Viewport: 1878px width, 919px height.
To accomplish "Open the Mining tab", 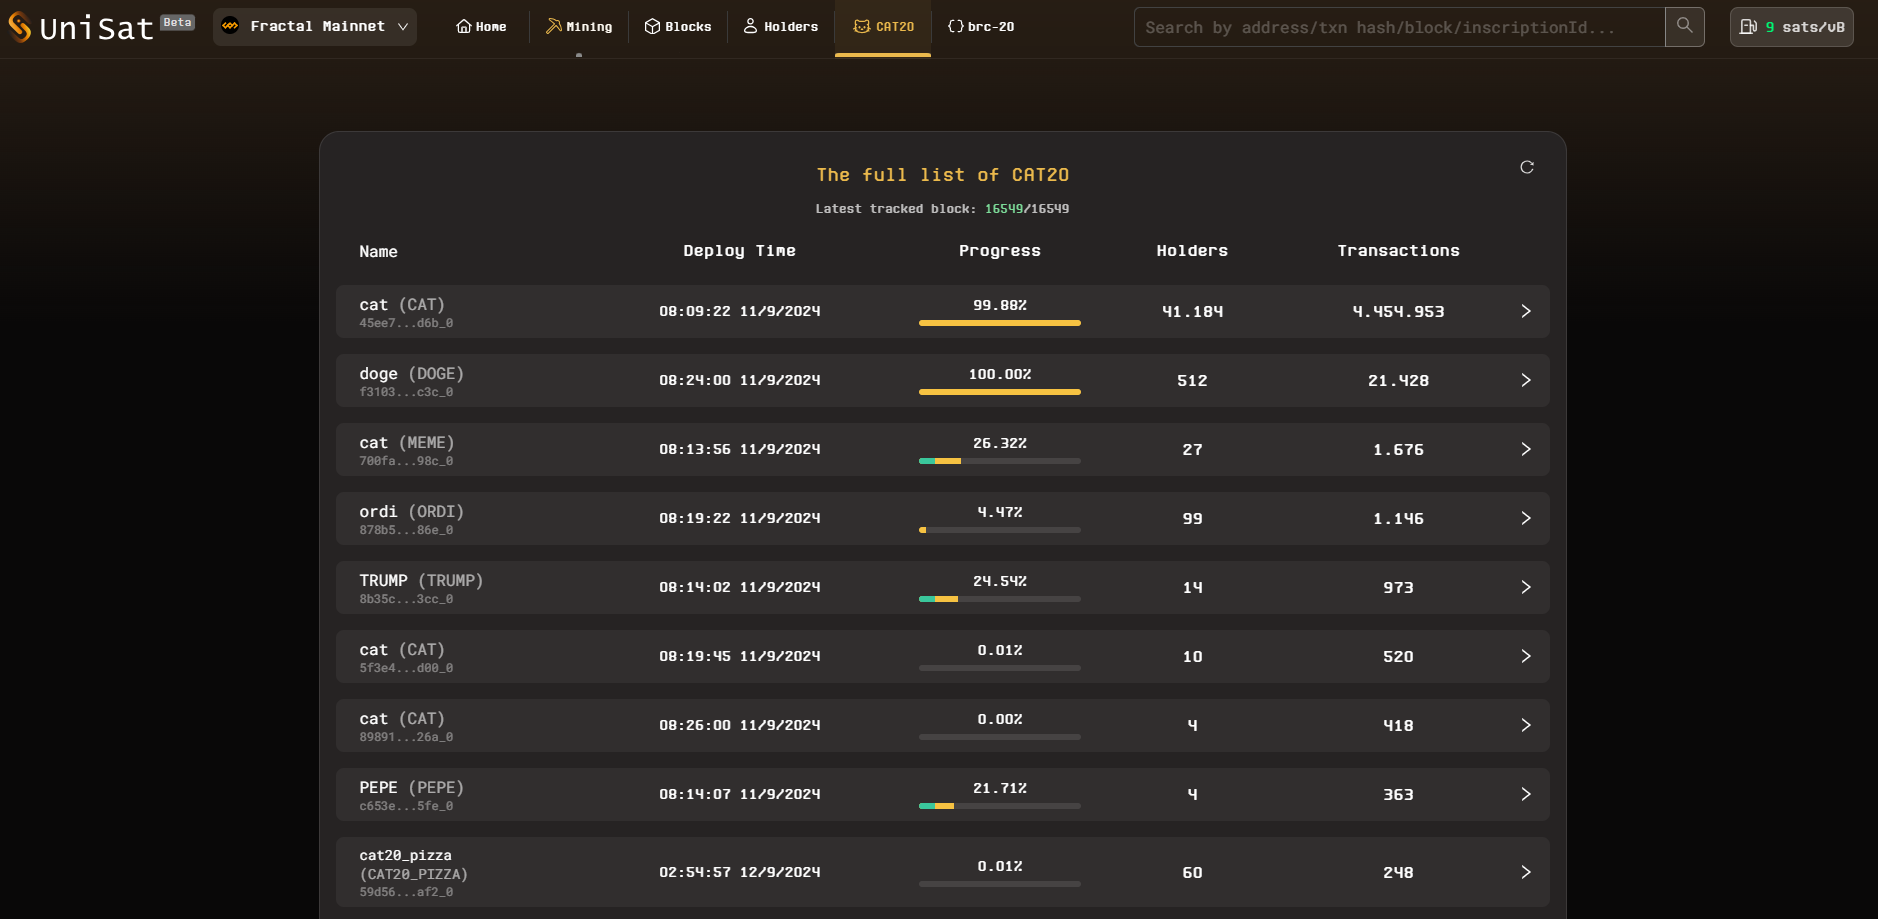I will pyautogui.click(x=579, y=27).
